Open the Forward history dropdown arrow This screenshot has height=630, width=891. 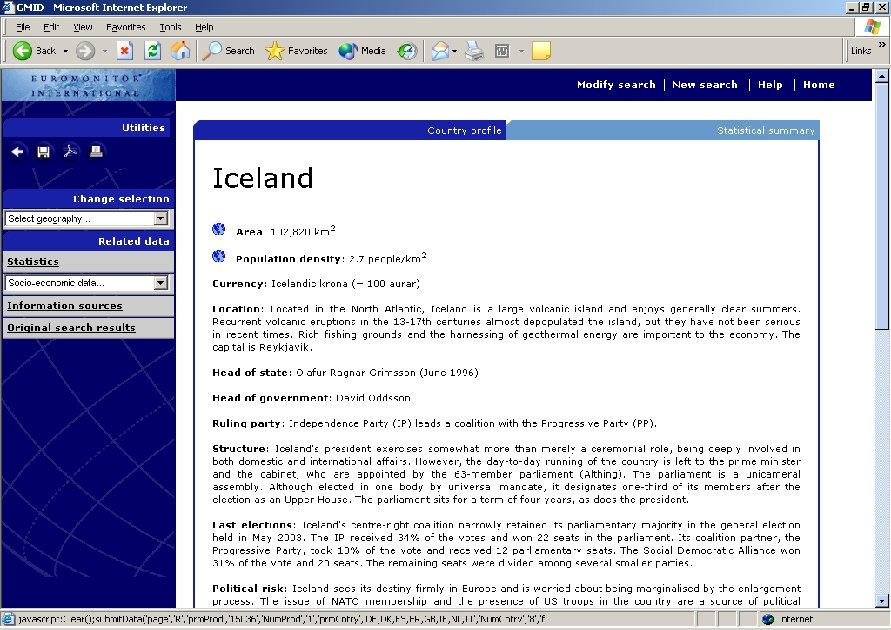(105, 51)
